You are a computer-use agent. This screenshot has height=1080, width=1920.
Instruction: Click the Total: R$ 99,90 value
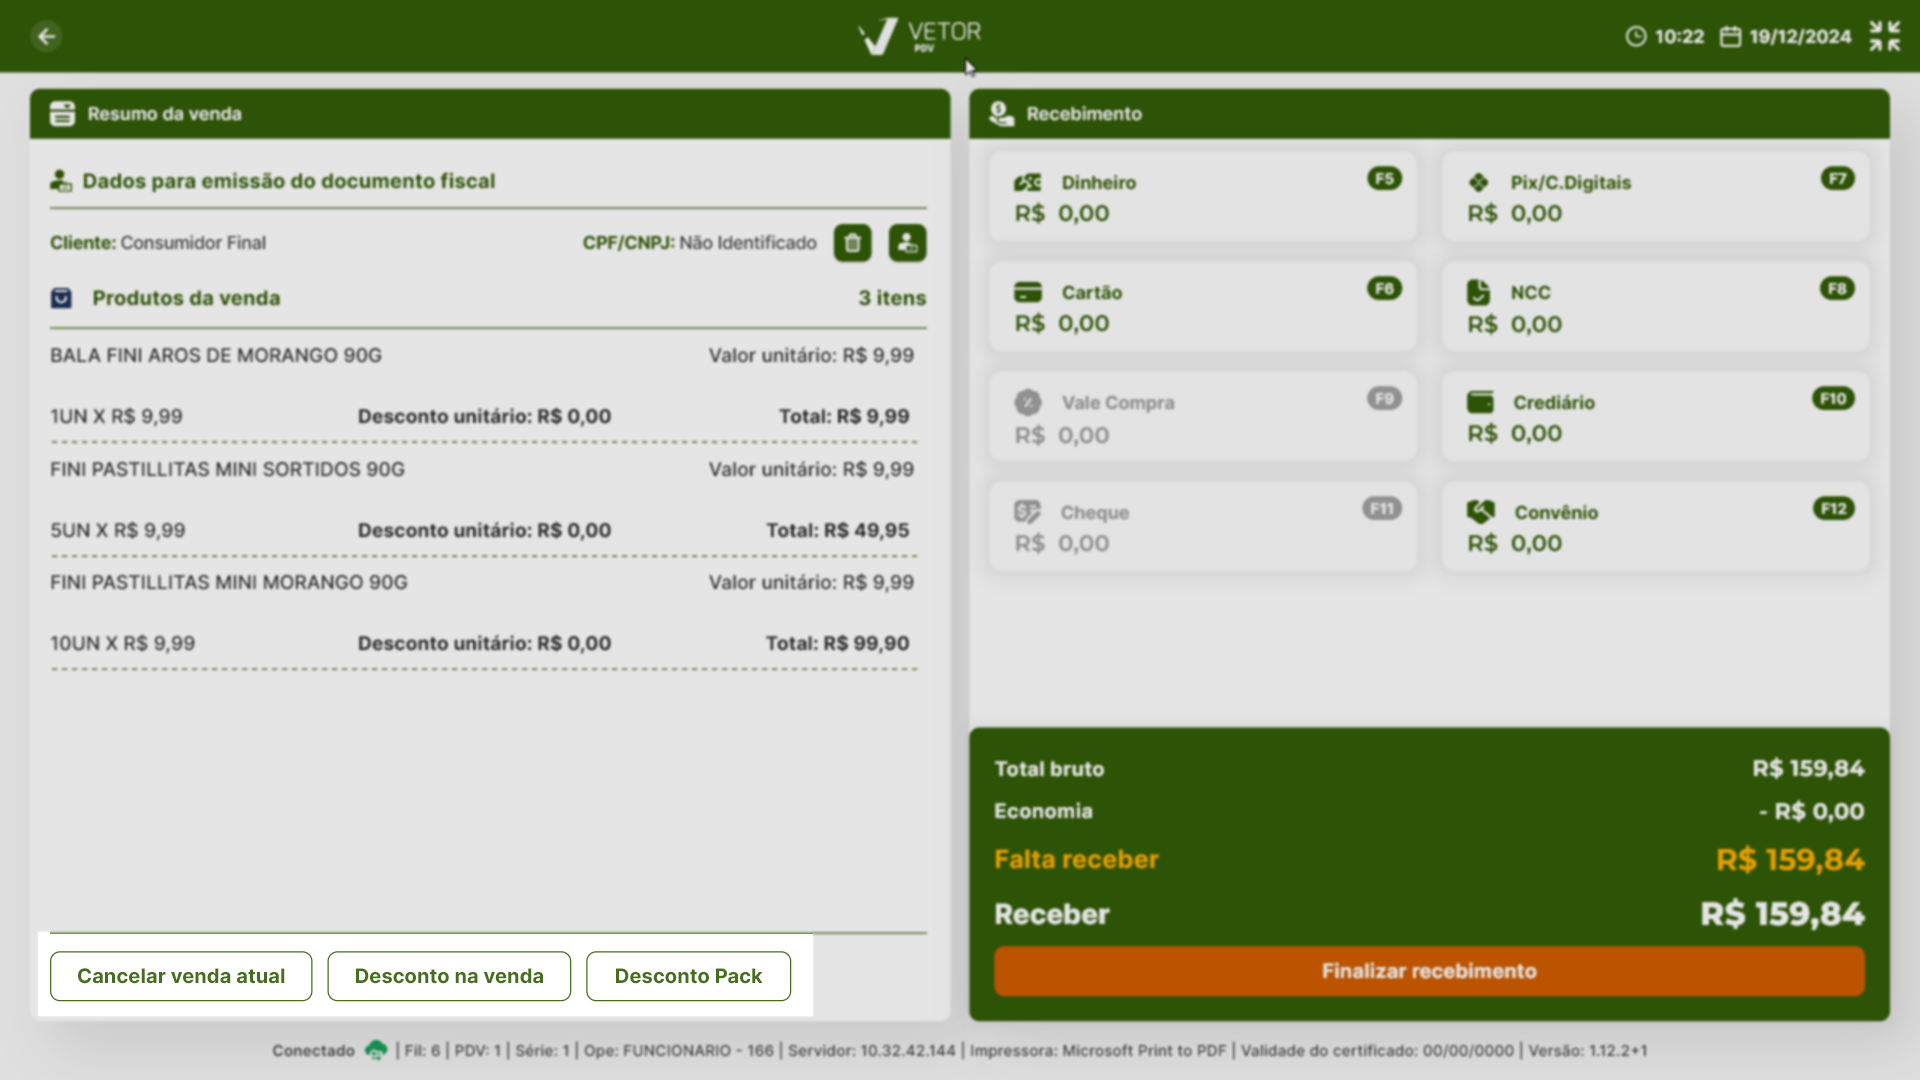coord(838,643)
